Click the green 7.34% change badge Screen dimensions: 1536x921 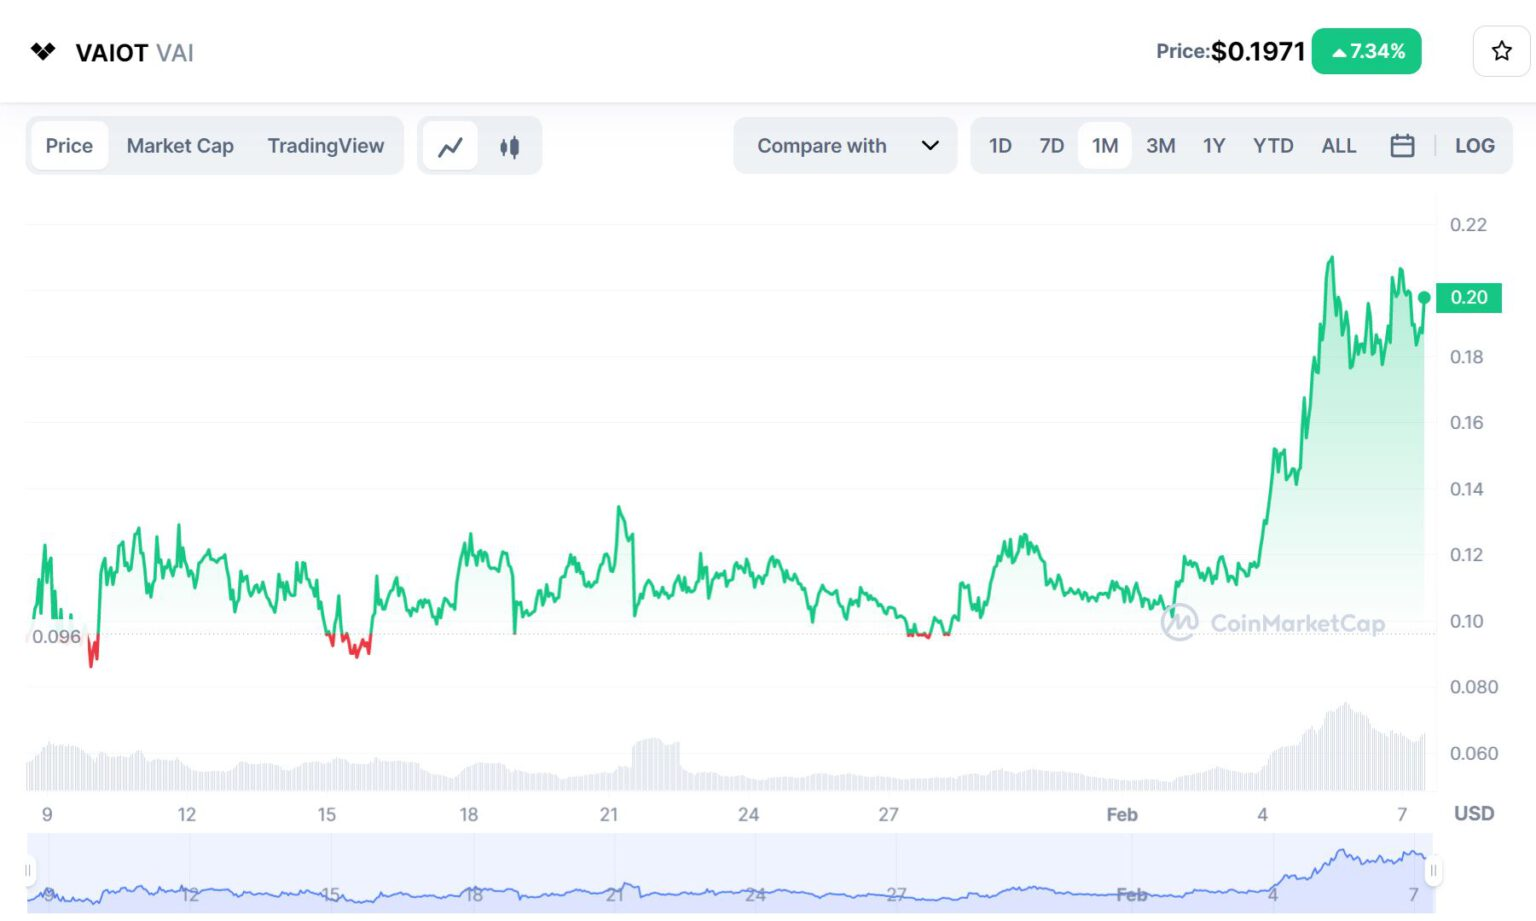(1366, 51)
